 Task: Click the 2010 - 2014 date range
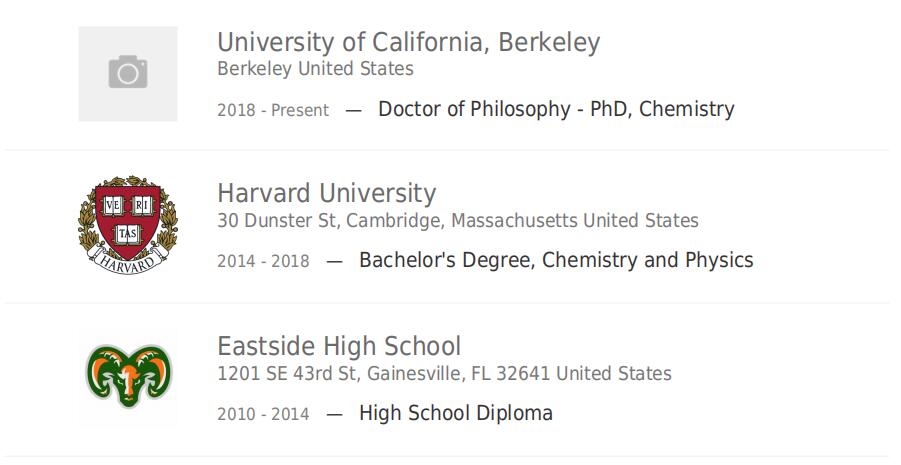(263, 414)
